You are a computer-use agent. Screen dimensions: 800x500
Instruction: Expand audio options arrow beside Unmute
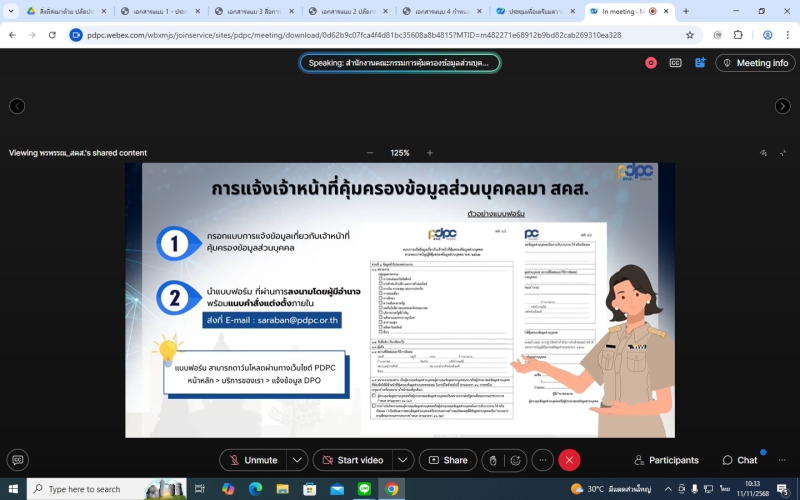pyautogui.click(x=297, y=460)
